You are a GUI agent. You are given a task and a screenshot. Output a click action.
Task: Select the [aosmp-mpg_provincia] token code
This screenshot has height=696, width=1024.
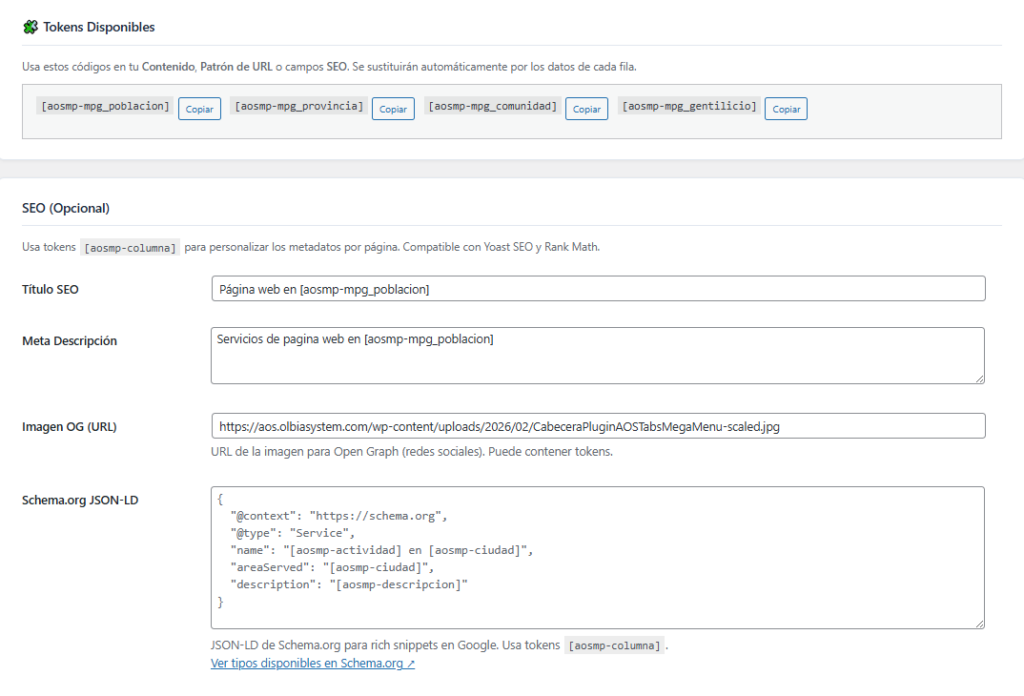pos(299,106)
